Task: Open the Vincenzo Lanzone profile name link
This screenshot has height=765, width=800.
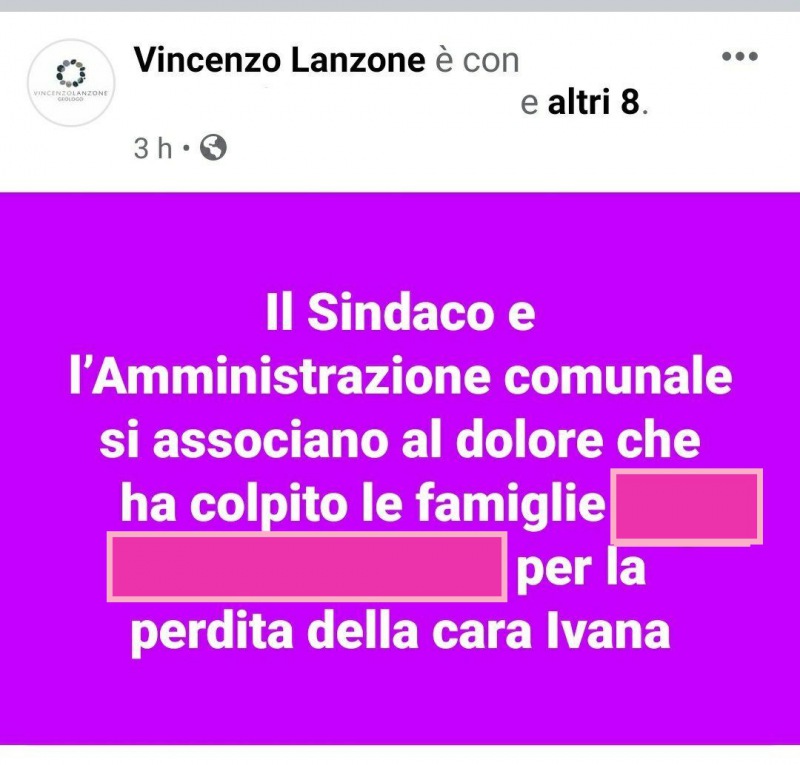Action: pos(280,60)
